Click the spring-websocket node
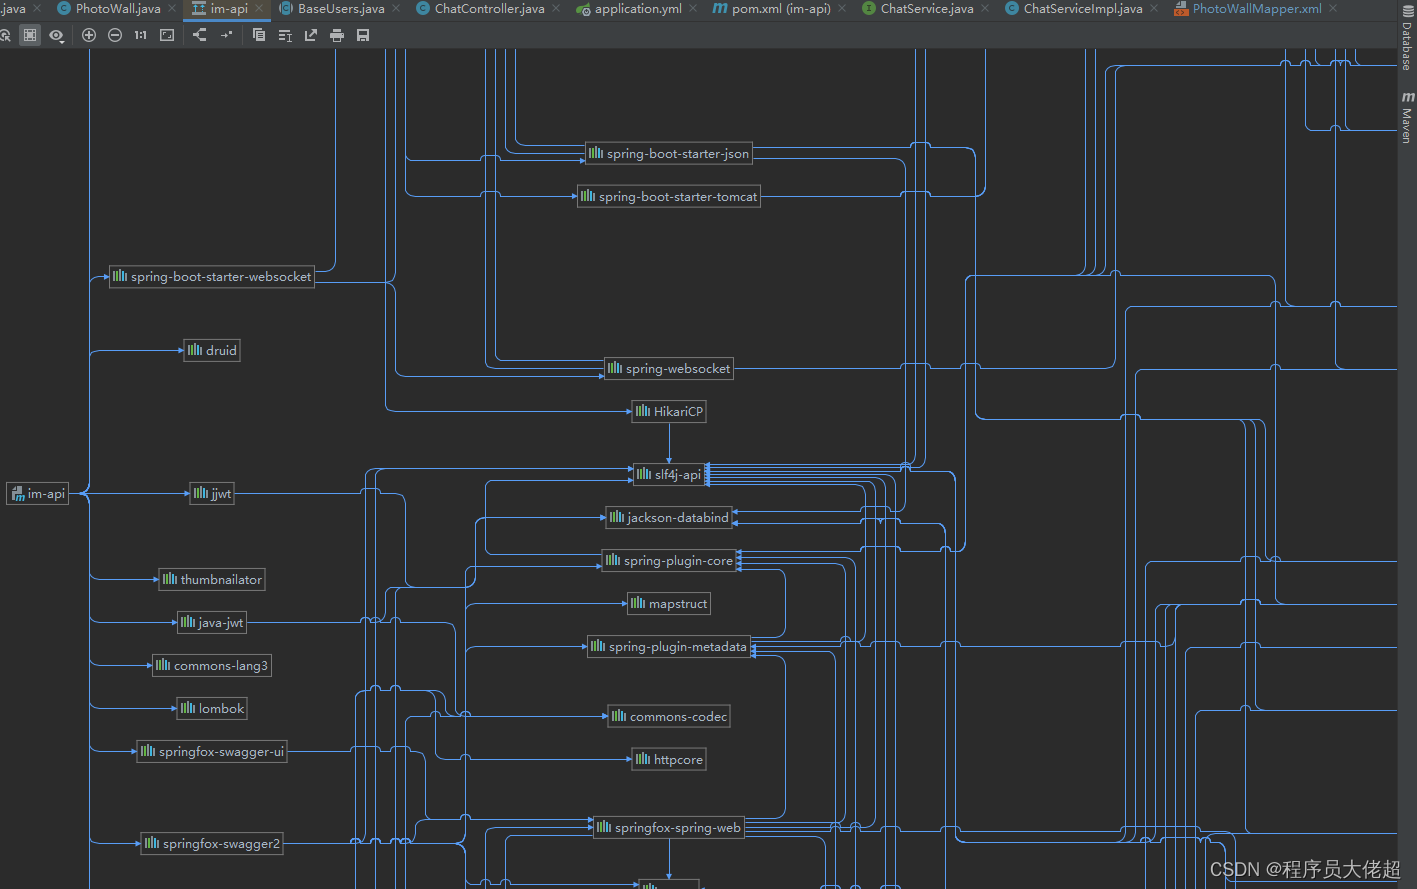This screenshot has height=889, width=1417. 669,368
